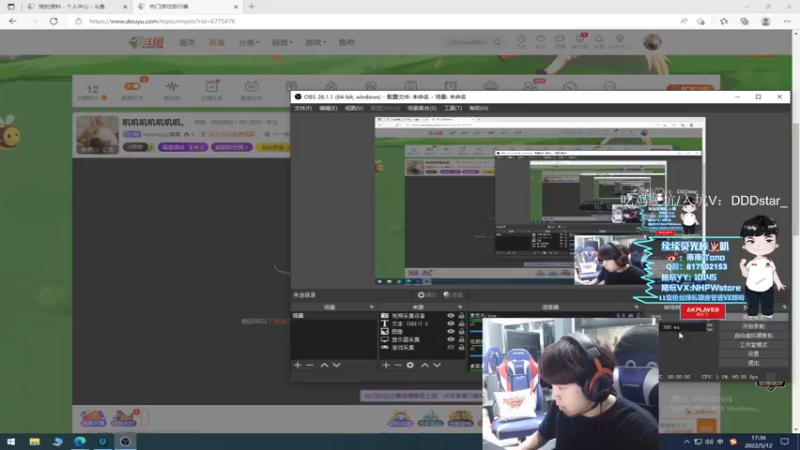This screenshot has height=450, width=800.
Task: Open OBS 帮助(H) menu
Action: pyautogui.click(x=479, y=108)
